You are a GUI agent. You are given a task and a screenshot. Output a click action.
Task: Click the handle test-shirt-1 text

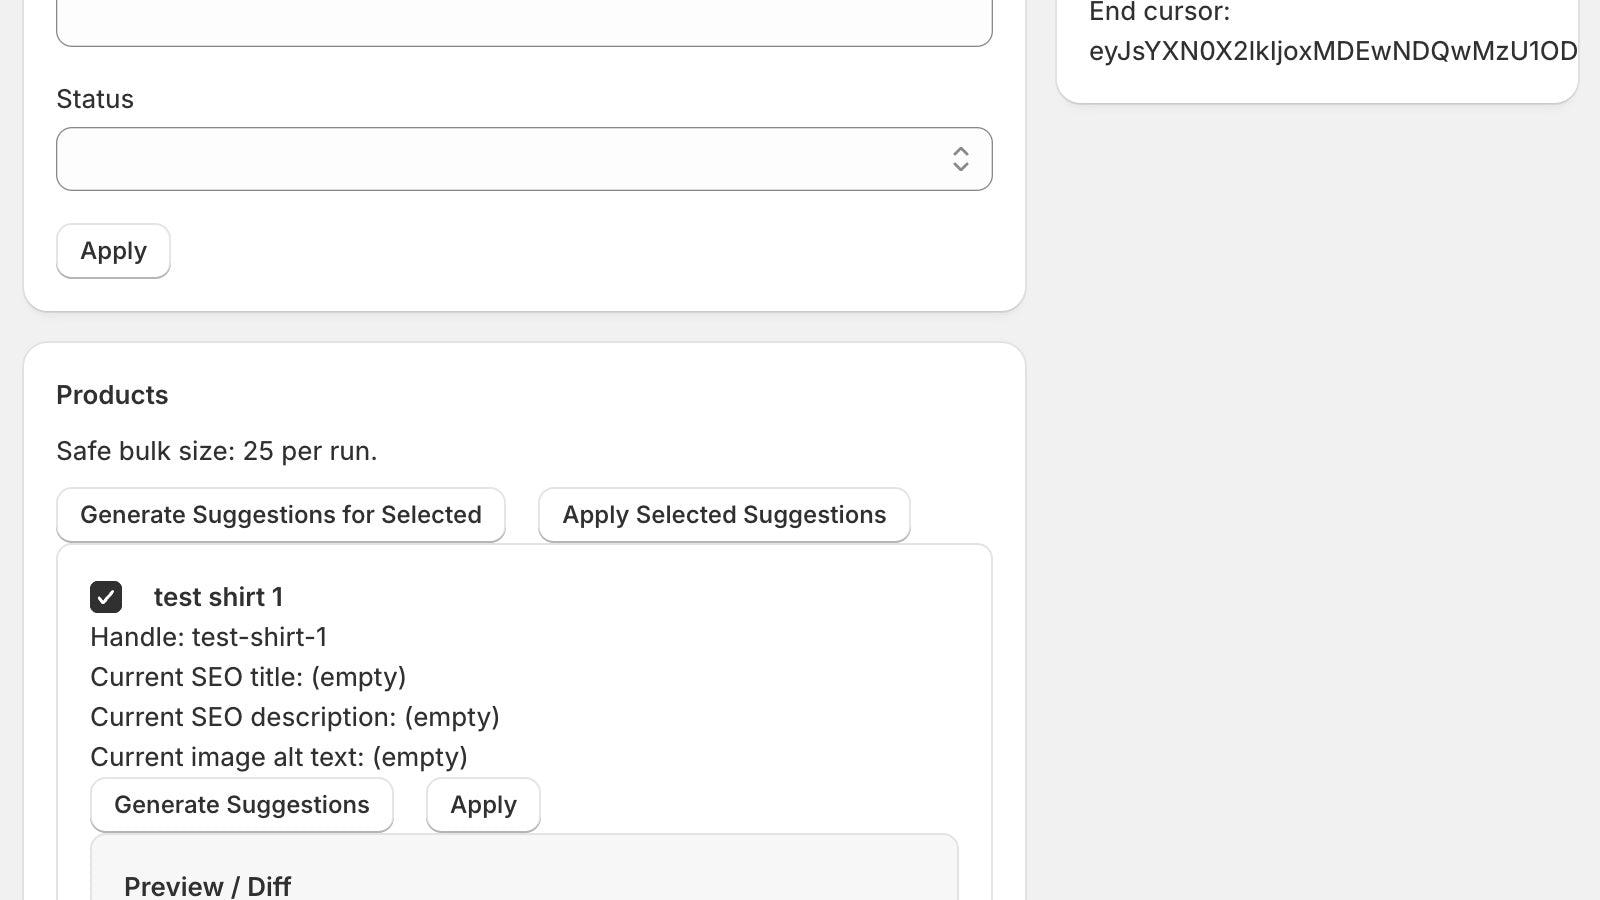click(210, 637)
